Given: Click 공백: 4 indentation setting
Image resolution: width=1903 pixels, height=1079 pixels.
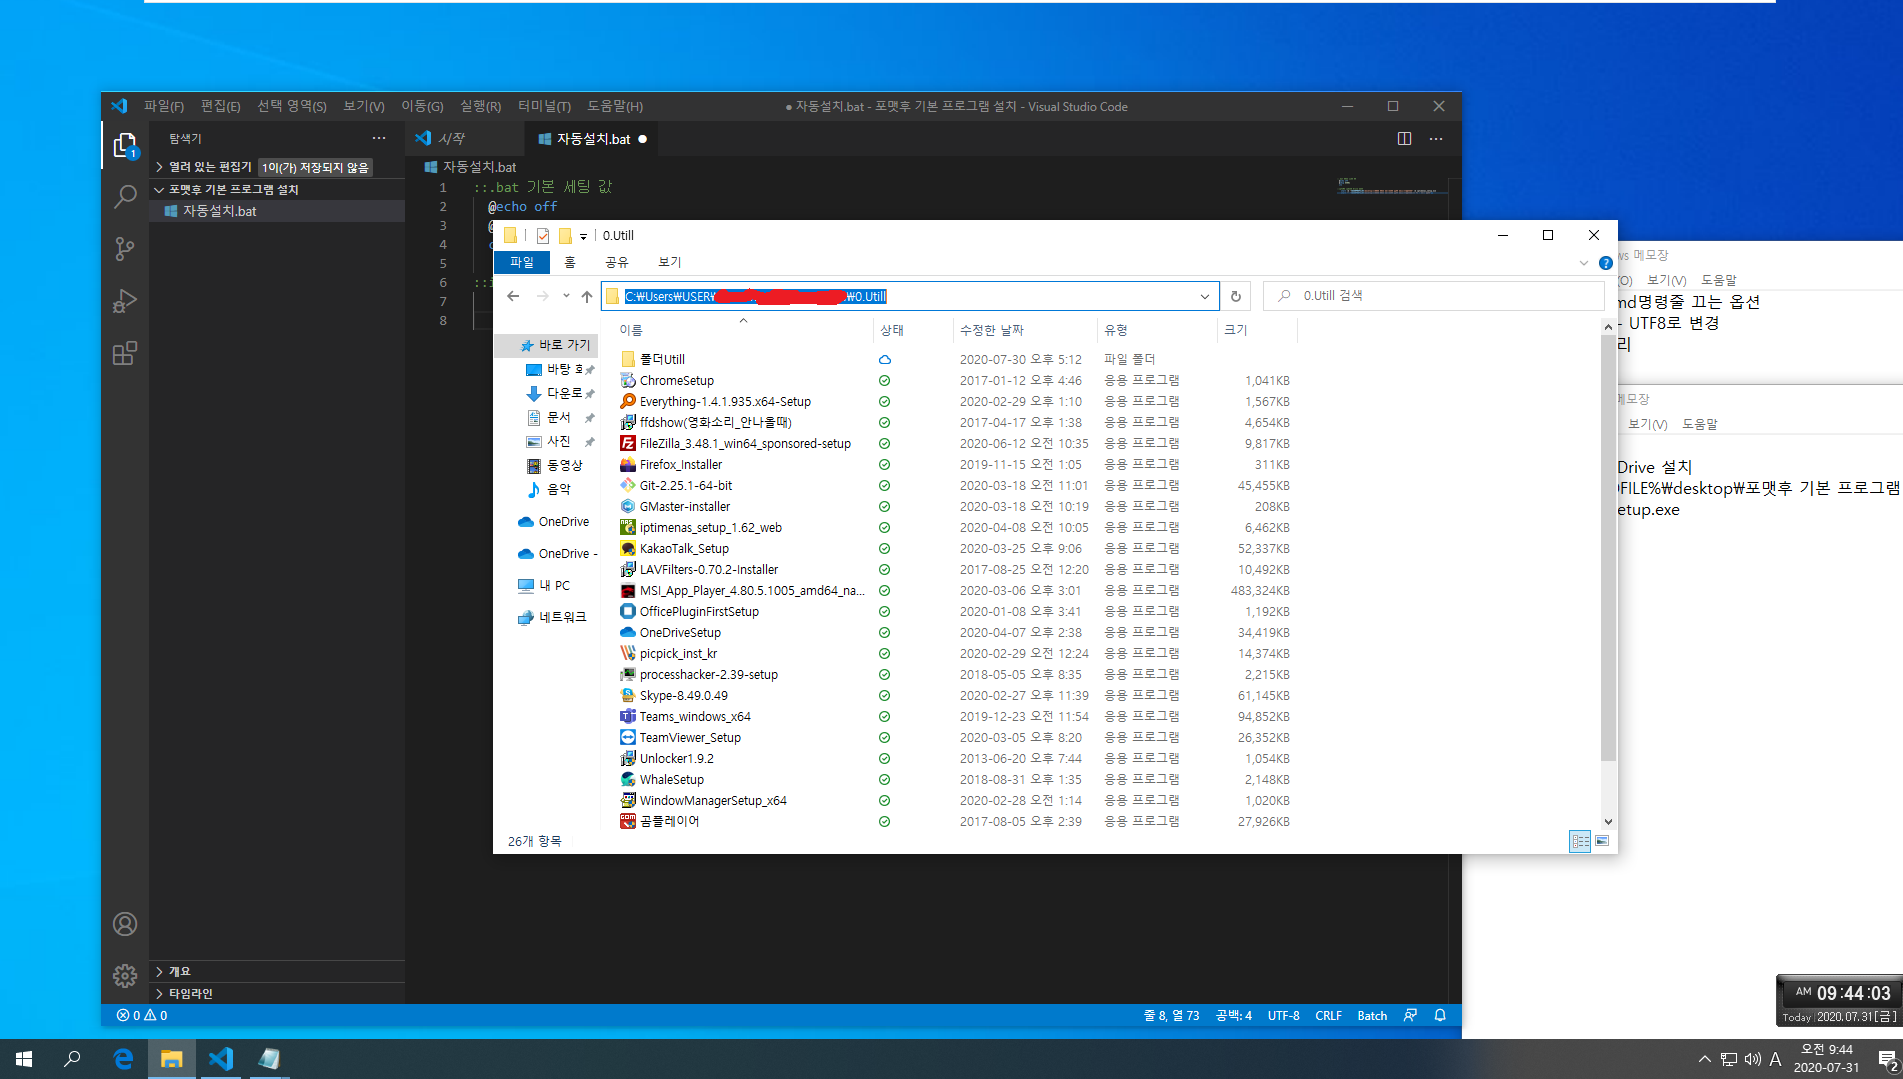Looking at the screenshot, I should coord(1233,1015).
